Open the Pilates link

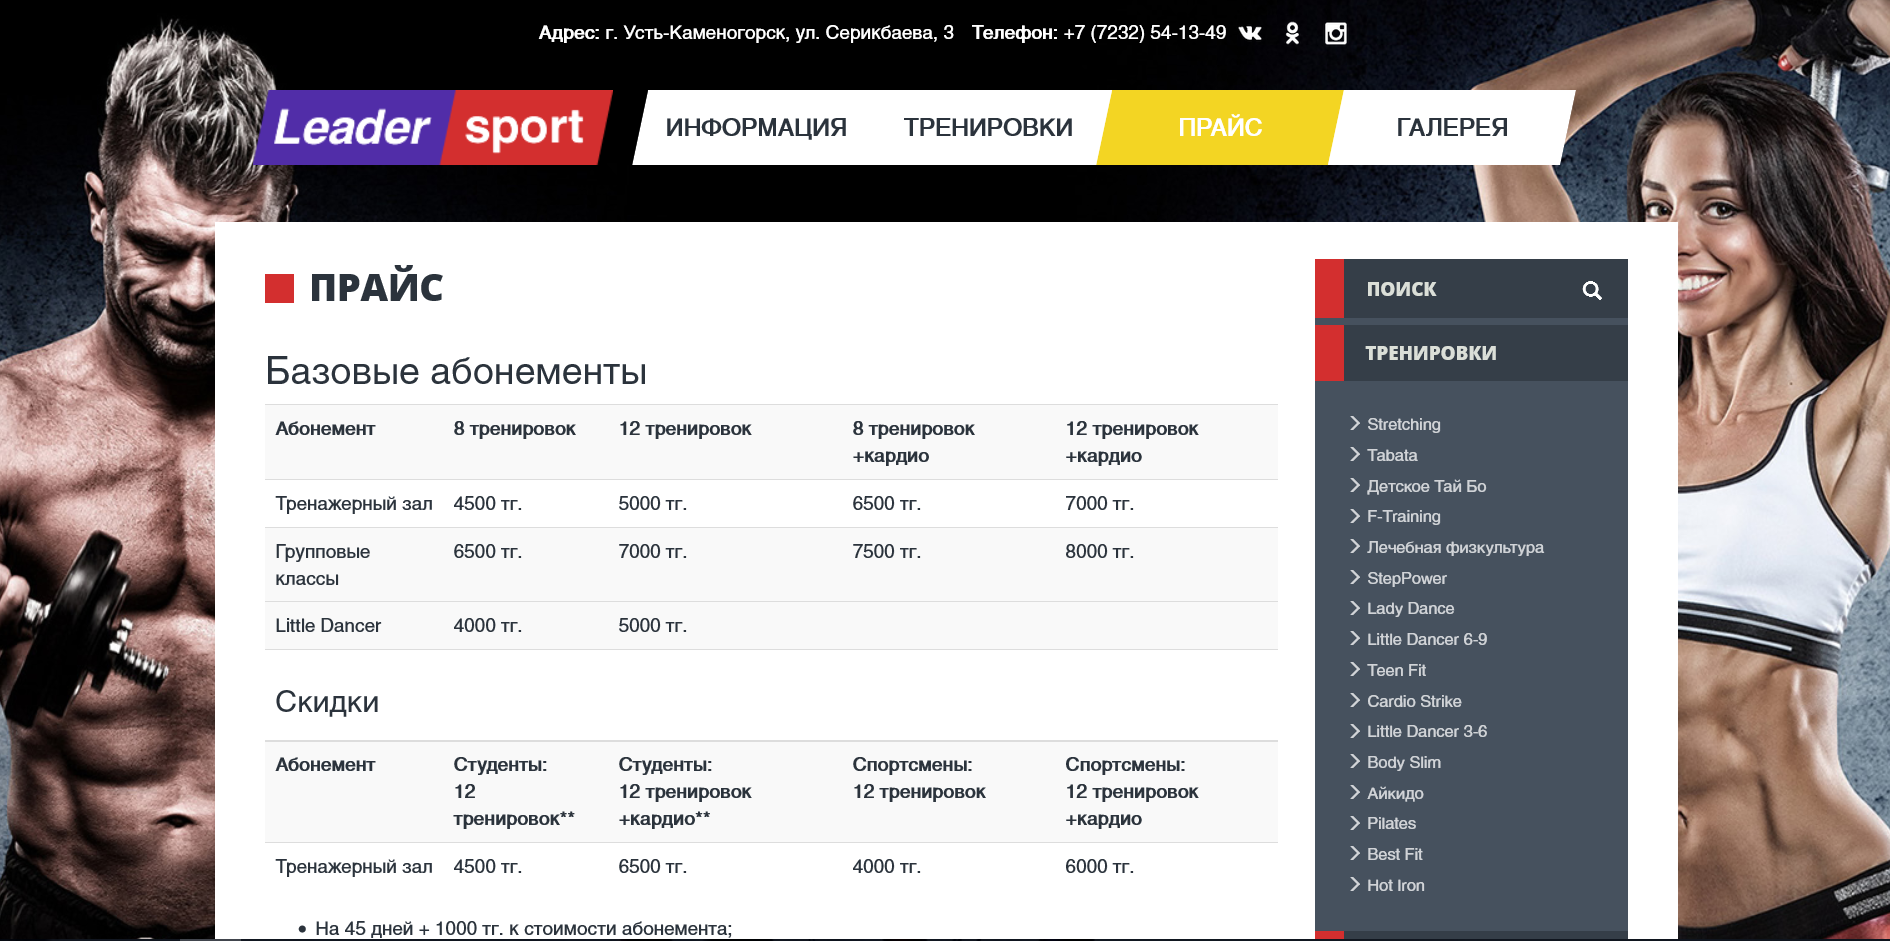(1391, 823)
